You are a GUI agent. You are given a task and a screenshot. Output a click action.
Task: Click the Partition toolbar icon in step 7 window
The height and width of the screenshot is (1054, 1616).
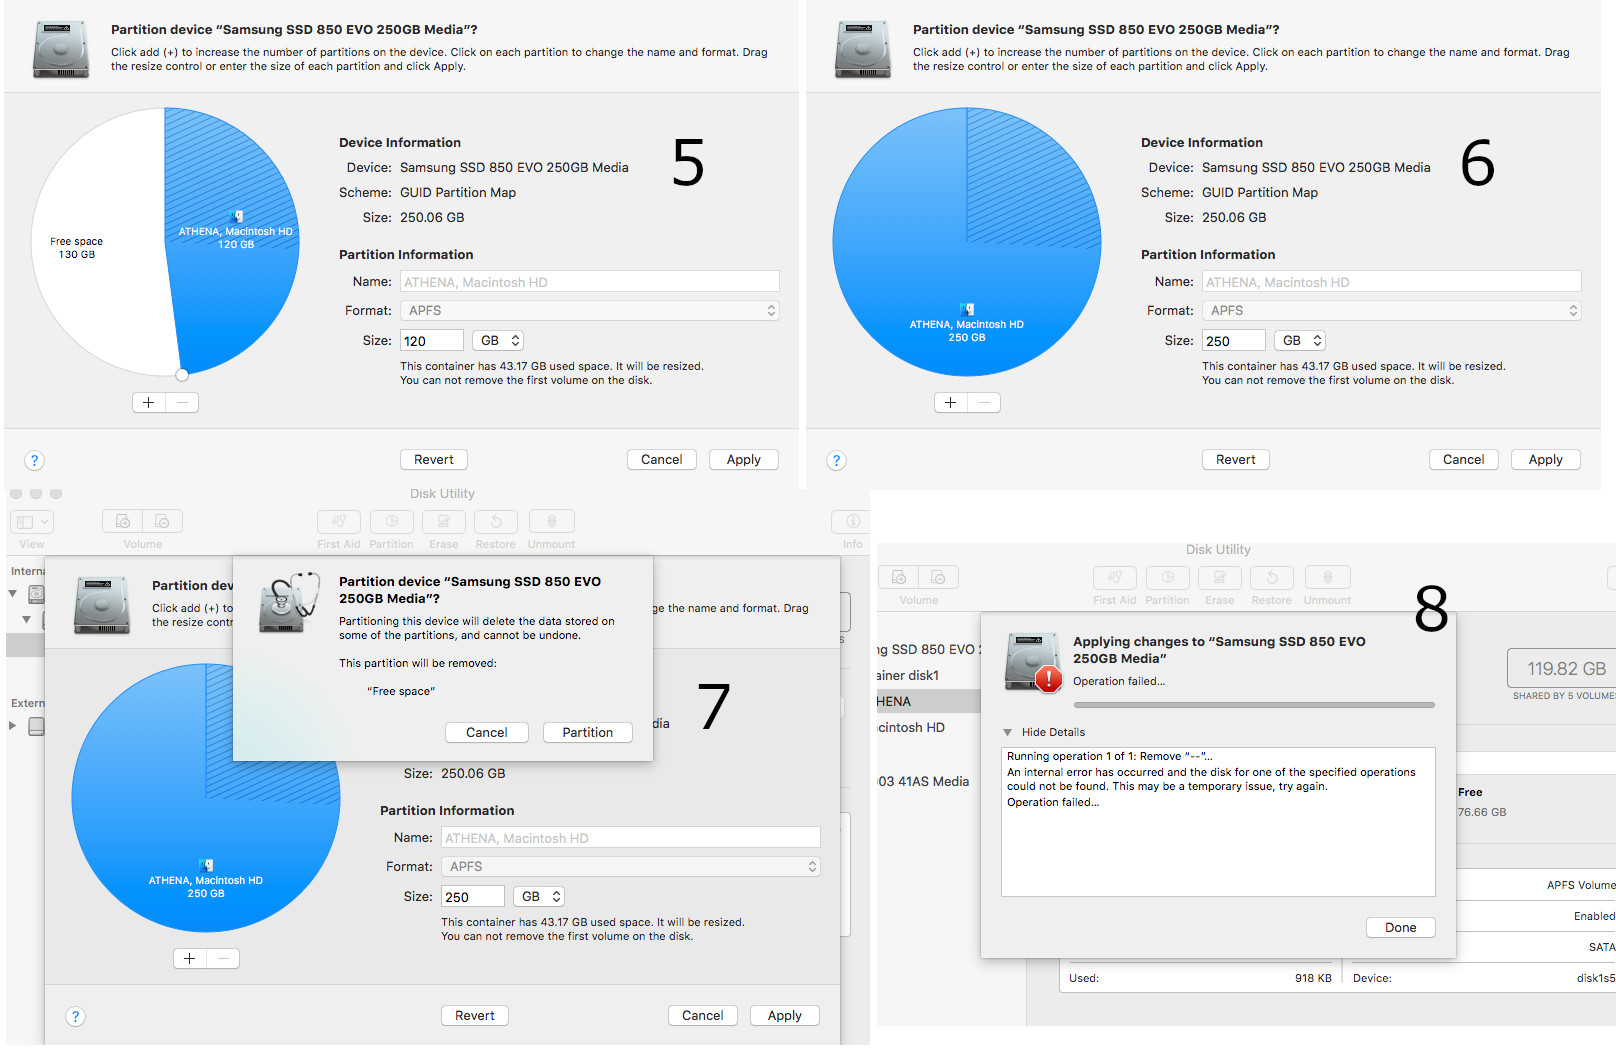point(392,521)
